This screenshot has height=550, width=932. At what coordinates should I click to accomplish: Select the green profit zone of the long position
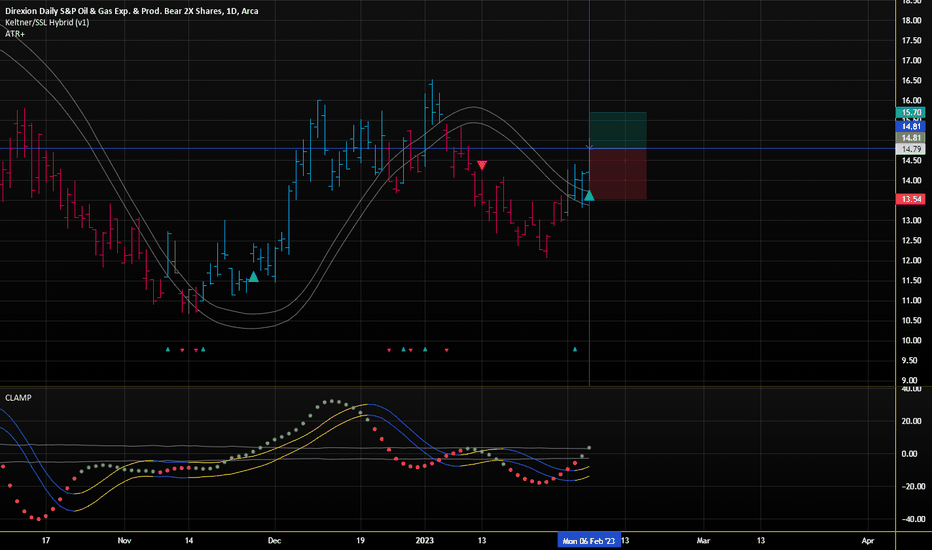(618, 130)
